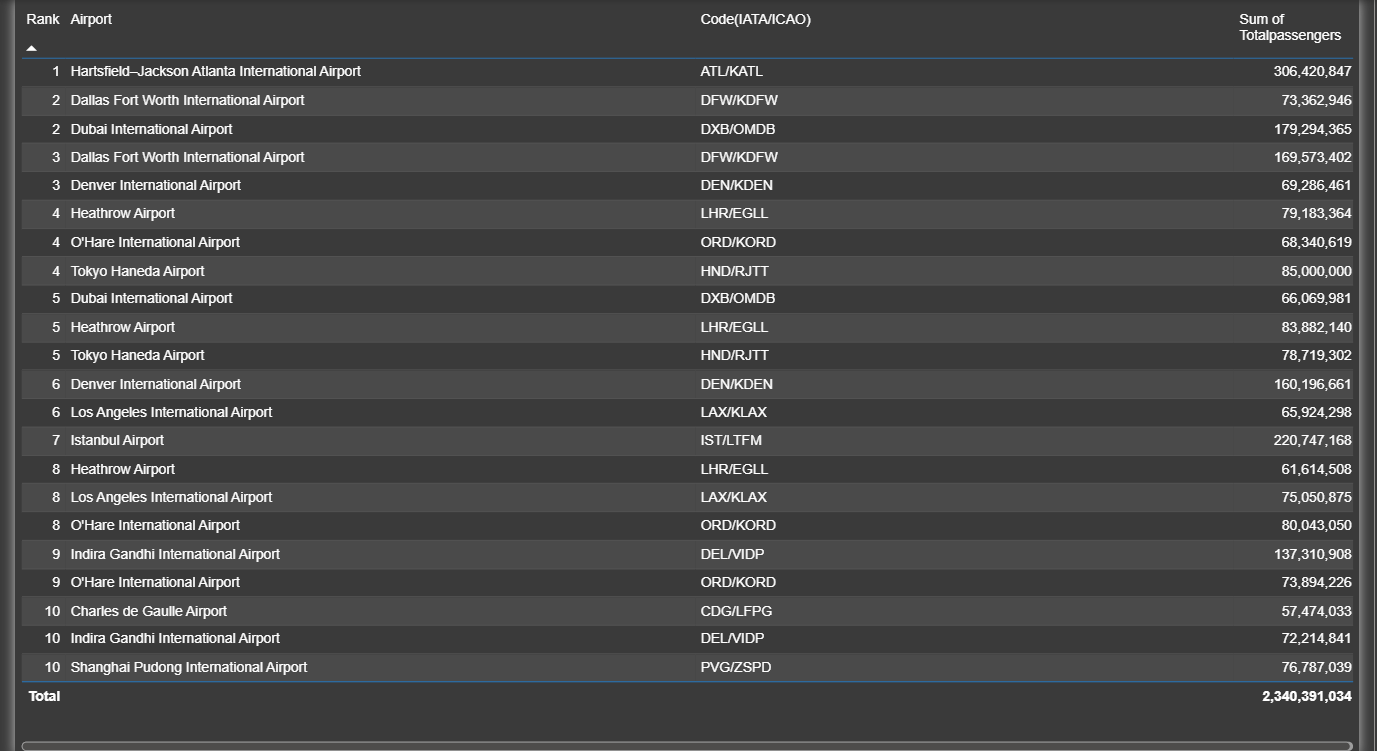Select the rank 1 cell

[56, 72]
